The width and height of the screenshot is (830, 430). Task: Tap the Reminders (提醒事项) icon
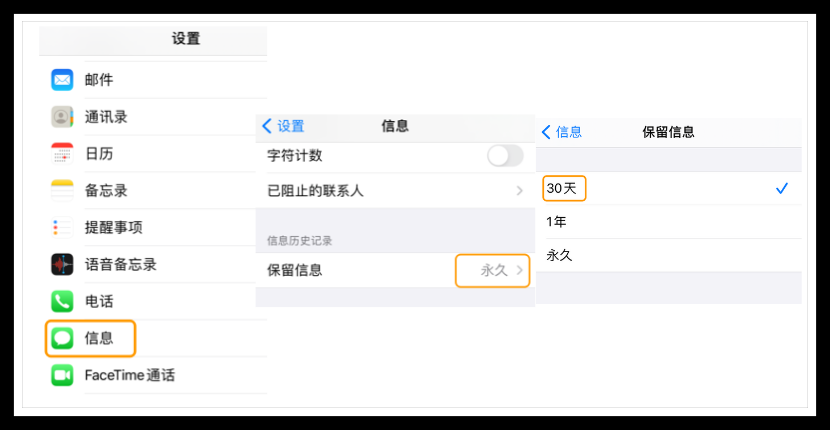[x=63, y=228]
